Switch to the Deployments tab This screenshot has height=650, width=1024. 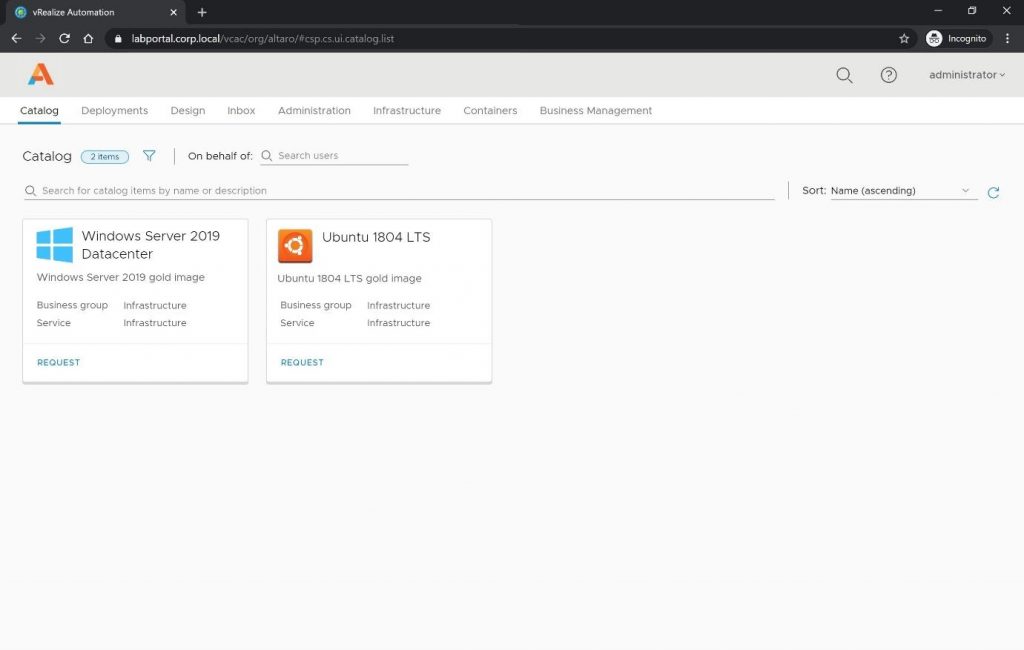pos(114,110)
